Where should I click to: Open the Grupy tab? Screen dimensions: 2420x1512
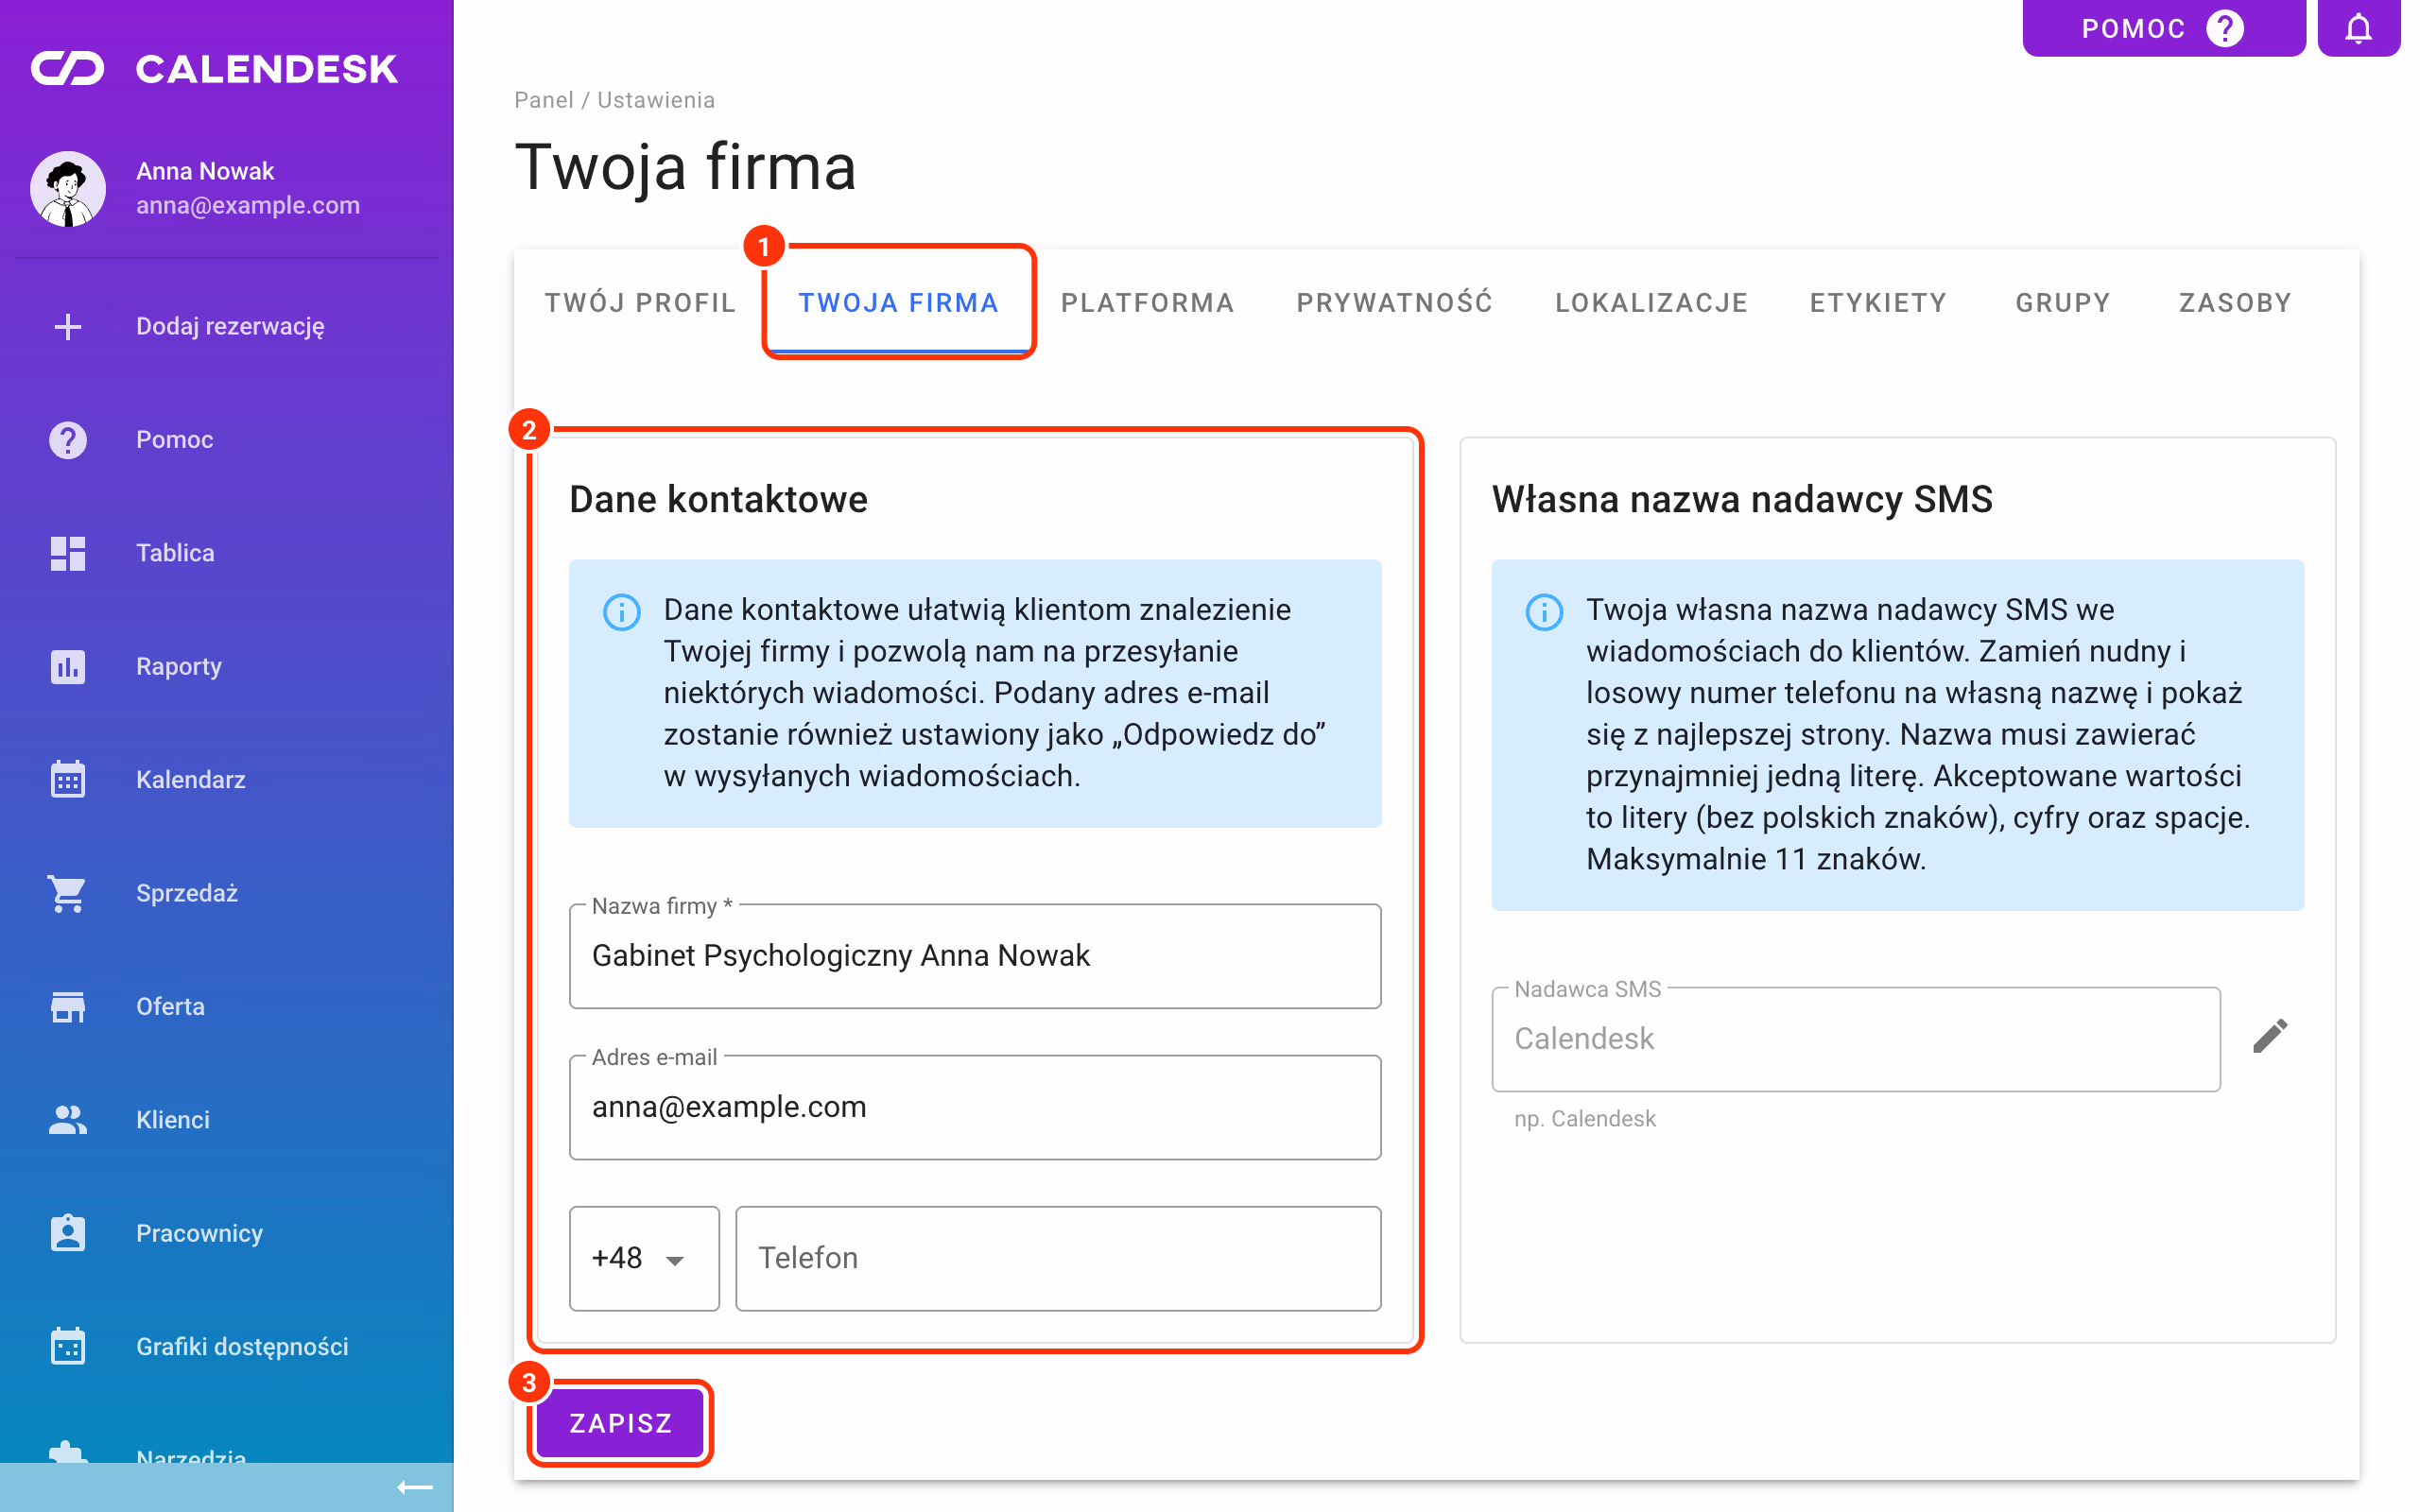(2062, 303)
